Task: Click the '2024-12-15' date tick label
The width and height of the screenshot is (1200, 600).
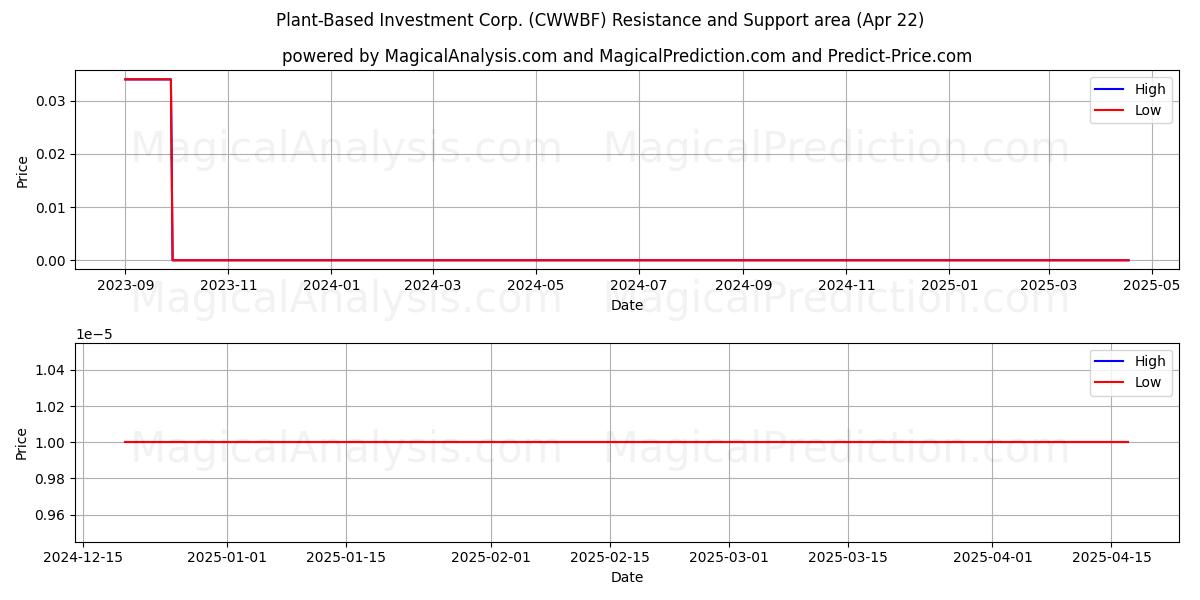Action: [x=83, y=557]
